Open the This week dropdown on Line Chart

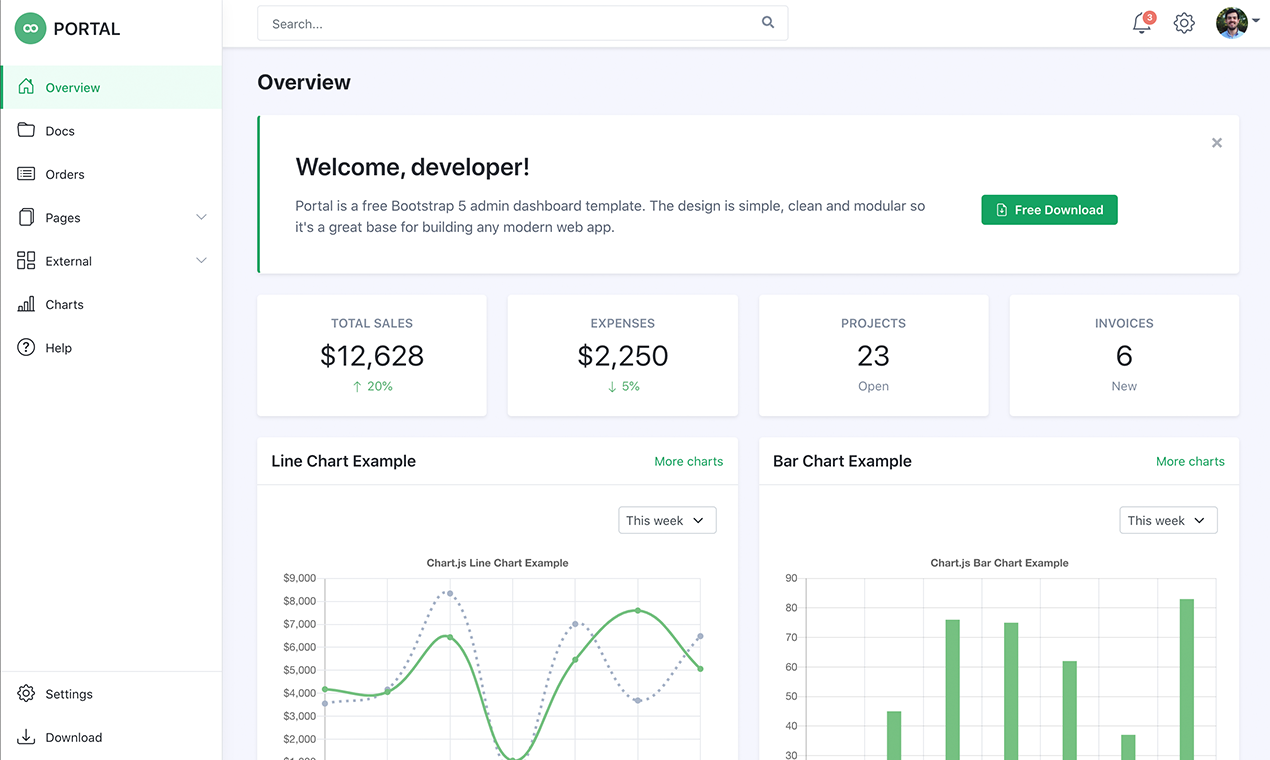[666, 520]
